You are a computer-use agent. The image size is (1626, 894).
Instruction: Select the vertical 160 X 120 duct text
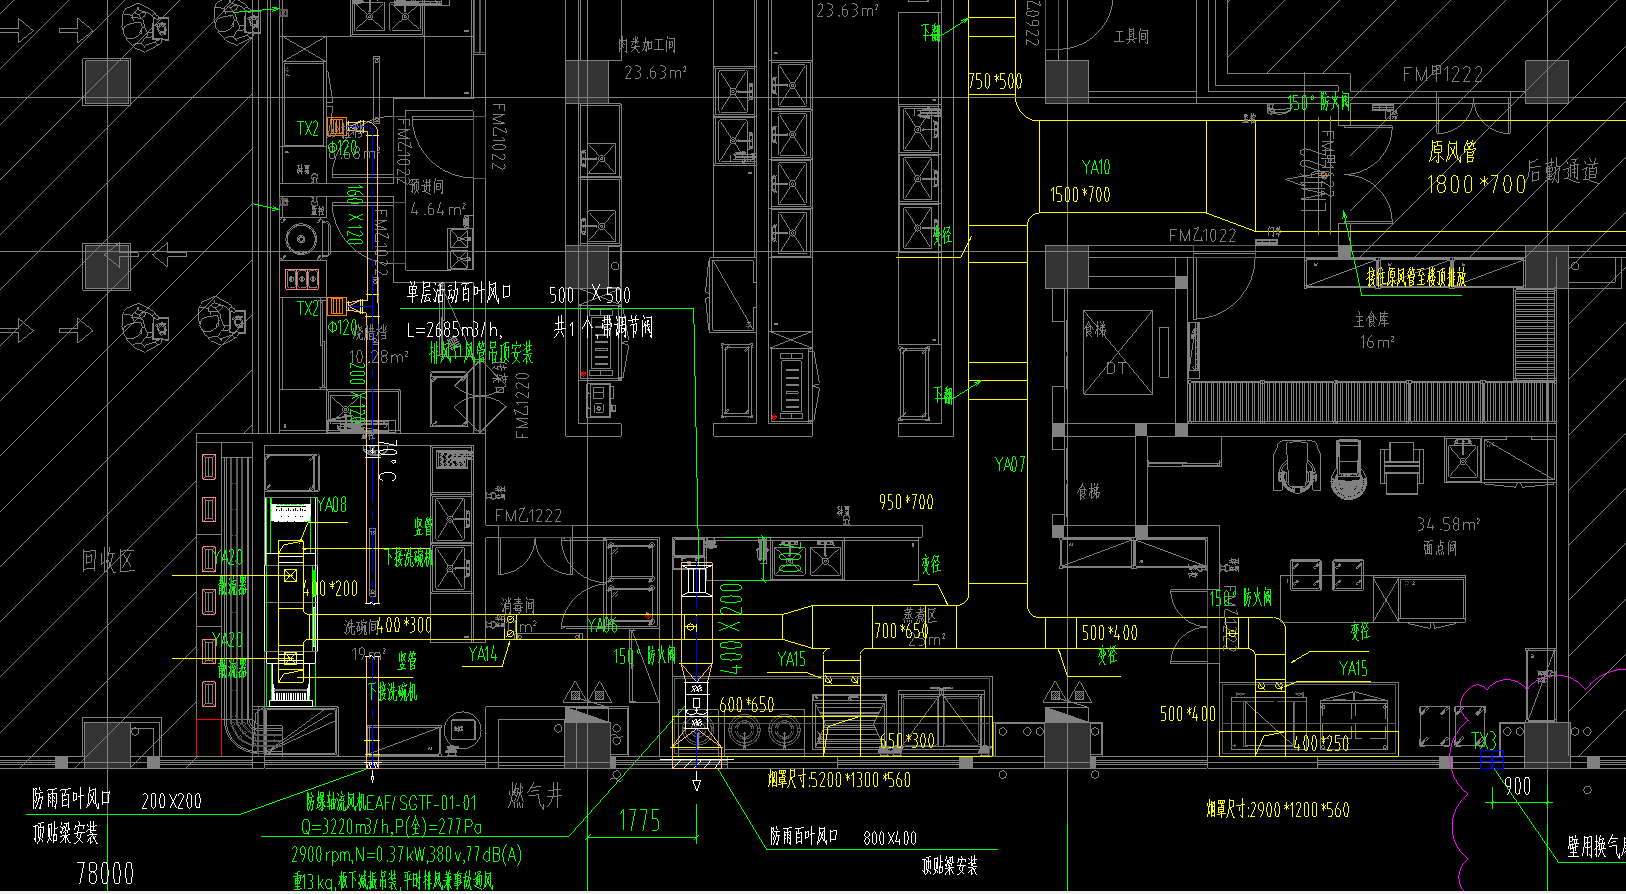click(354, 215)
